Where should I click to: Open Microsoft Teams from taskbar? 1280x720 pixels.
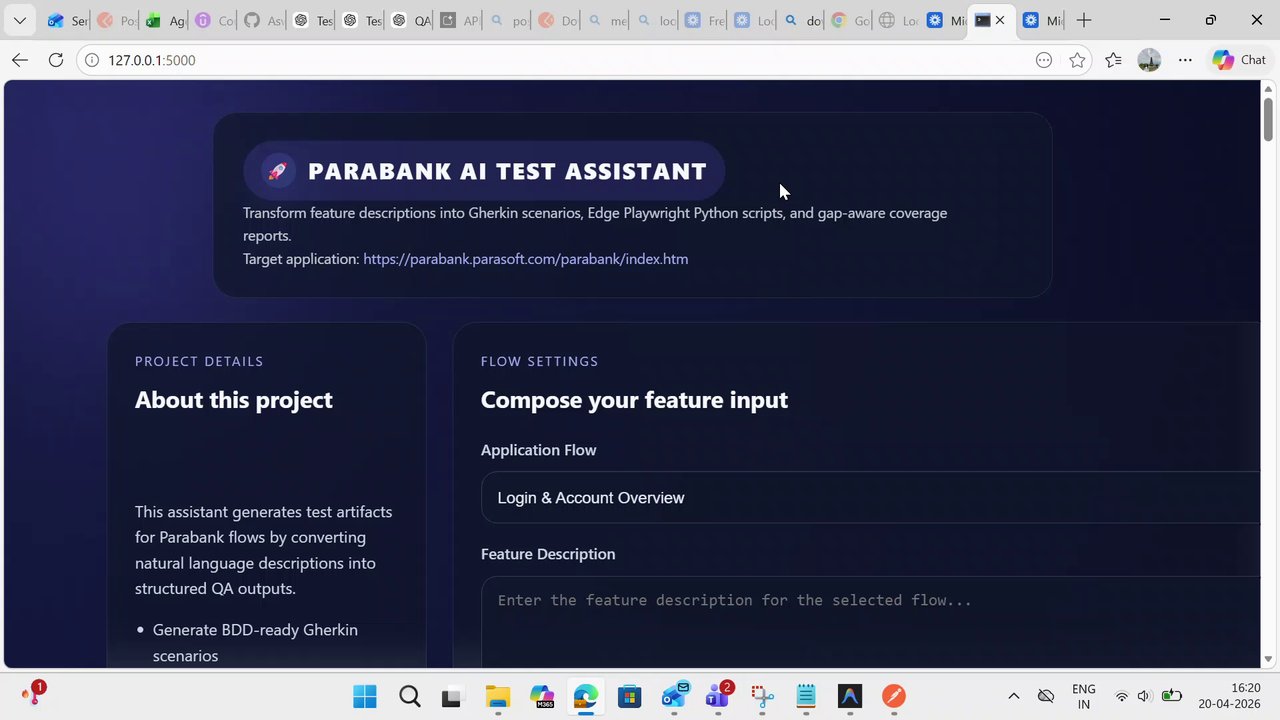coord(718,696)
